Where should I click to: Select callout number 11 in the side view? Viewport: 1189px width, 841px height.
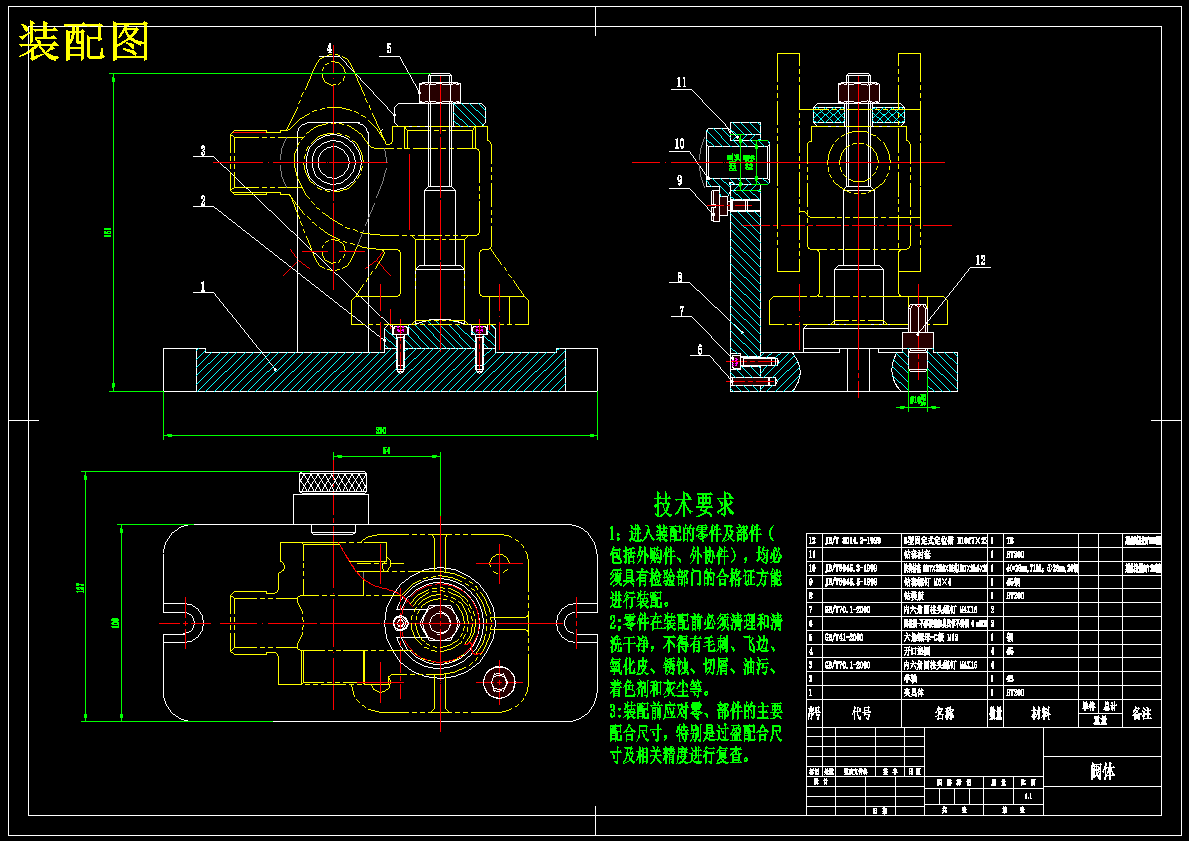682,82
